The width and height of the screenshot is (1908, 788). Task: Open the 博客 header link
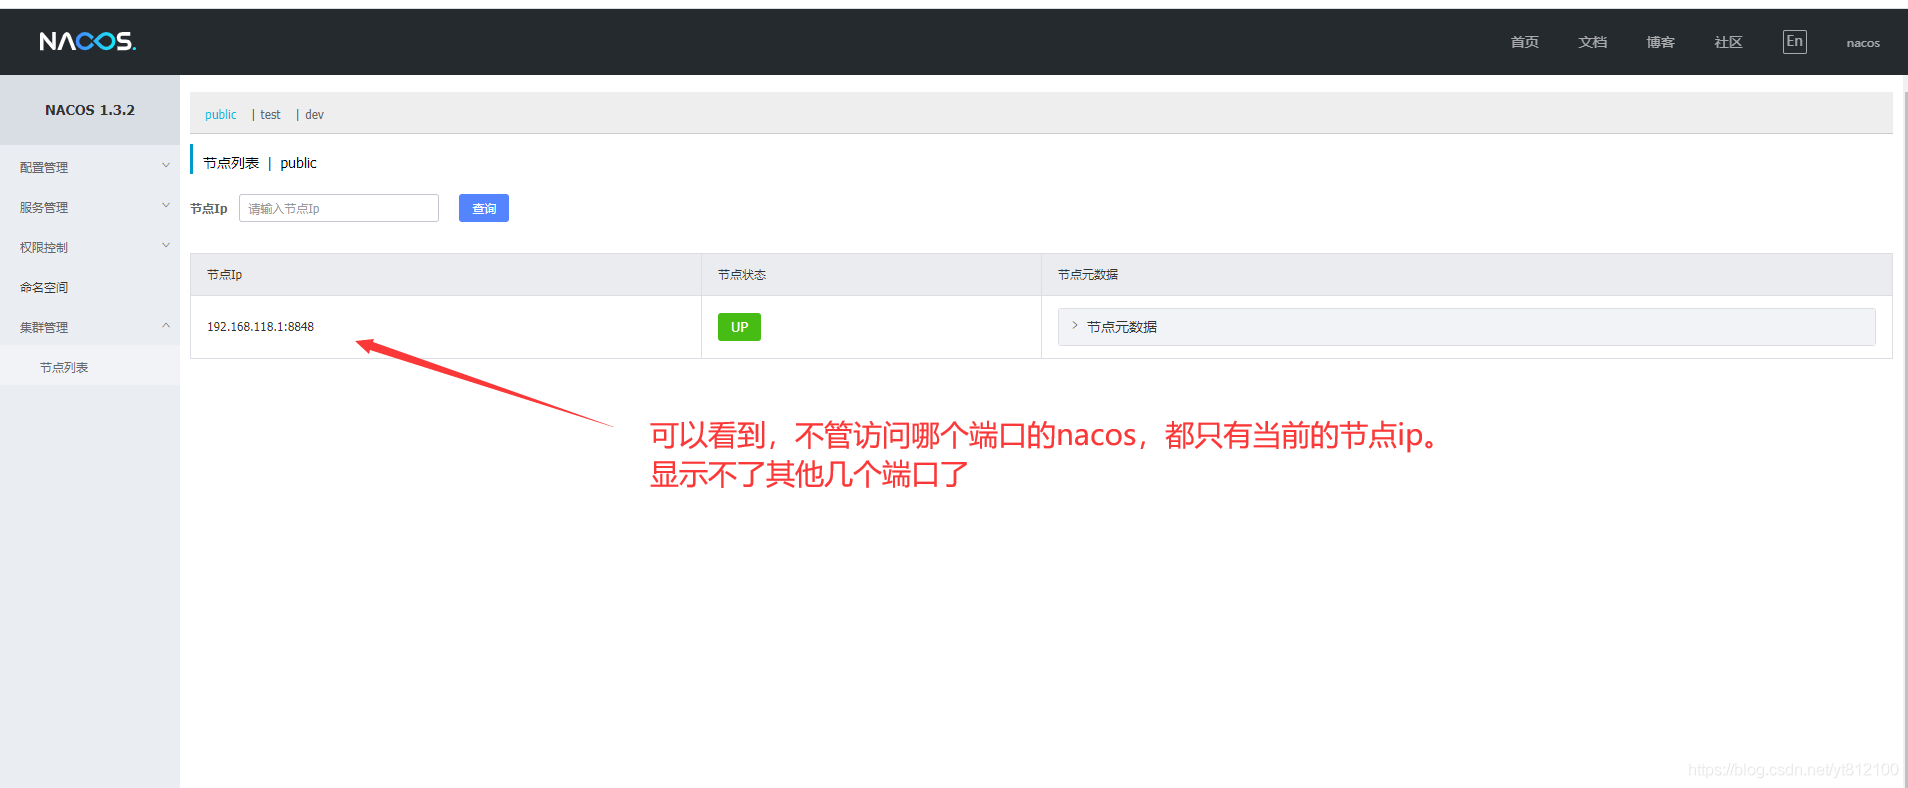[1660, 42]
